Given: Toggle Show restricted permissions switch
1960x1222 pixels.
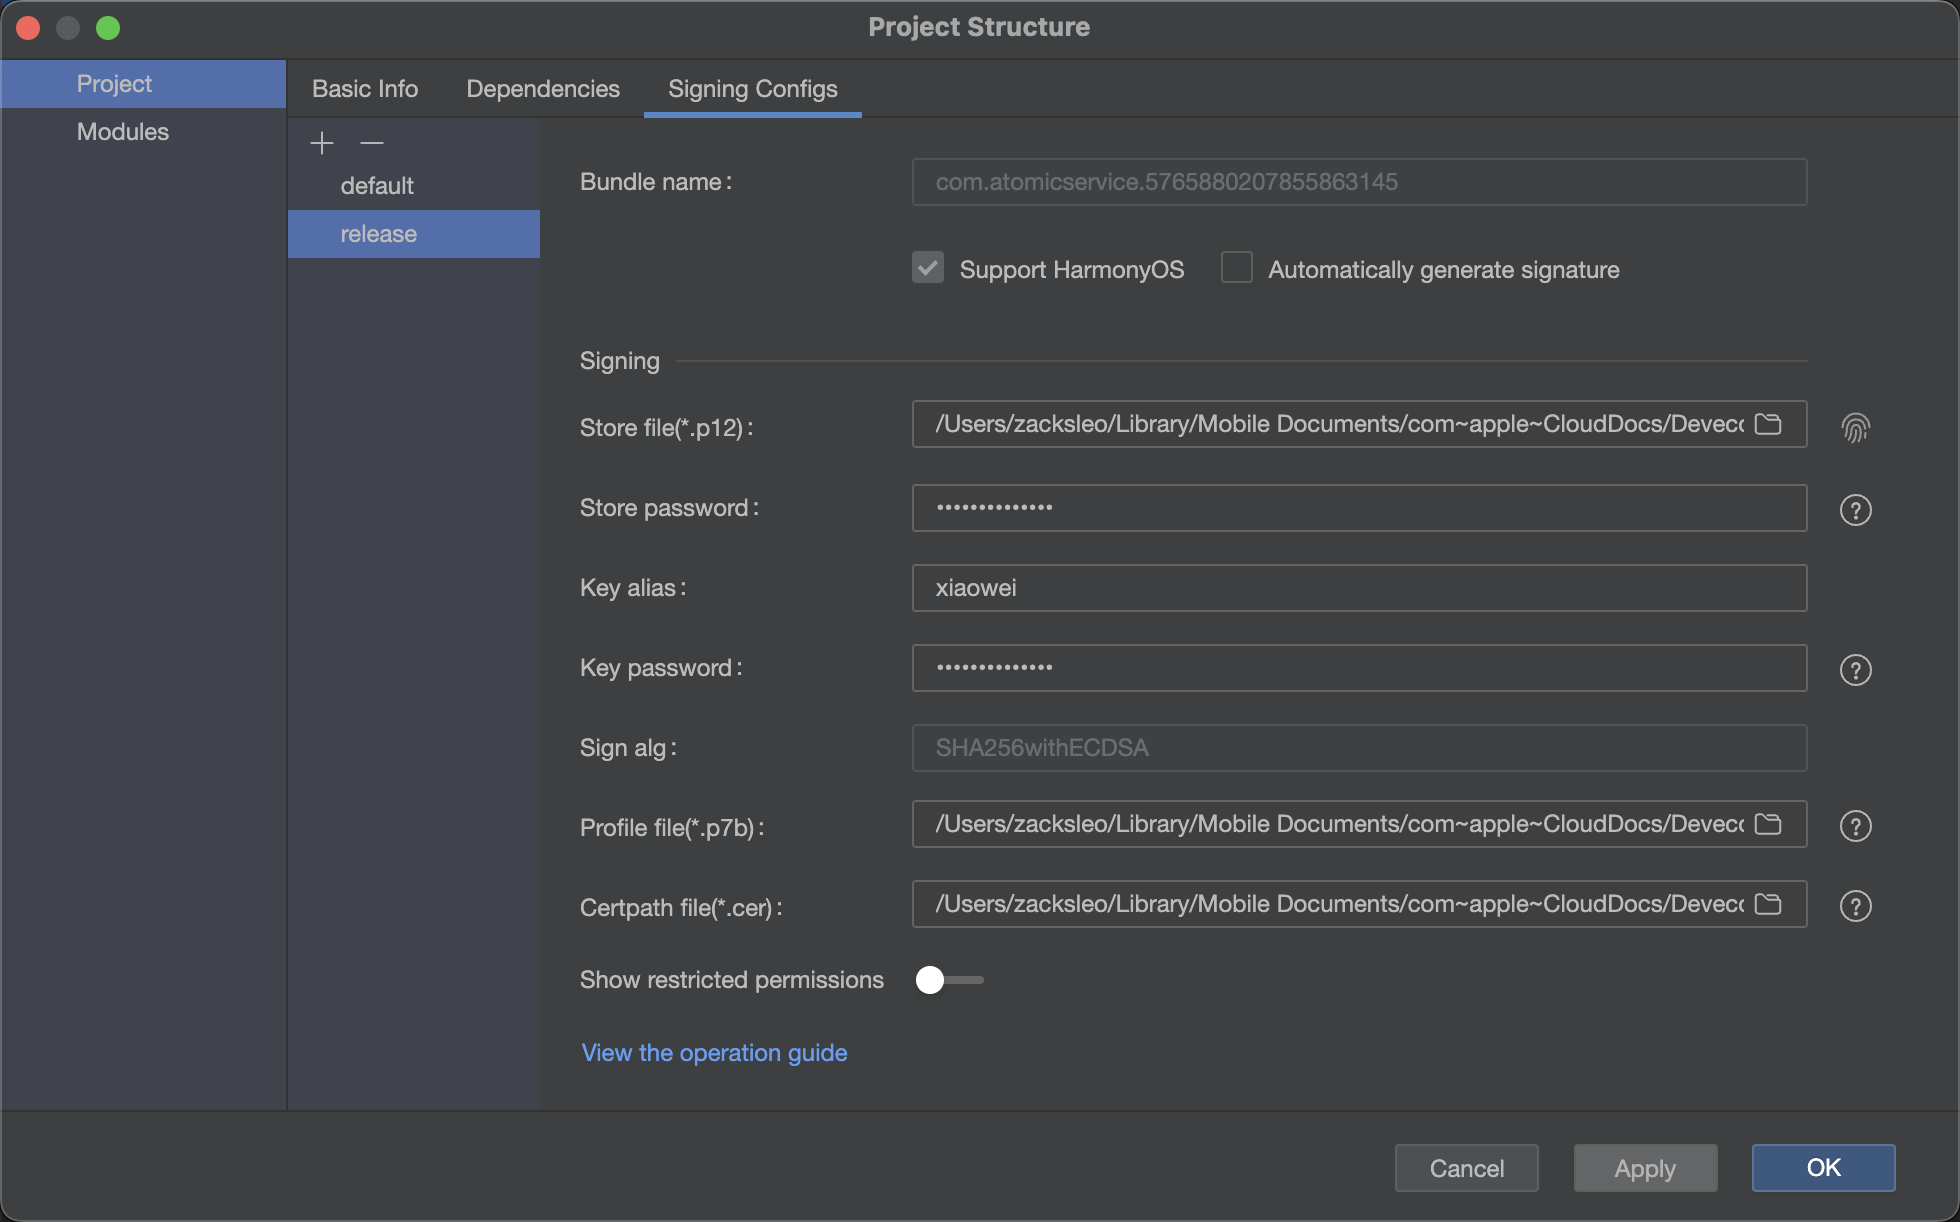Looking at the screenshot, I should [x=948, y=980].
